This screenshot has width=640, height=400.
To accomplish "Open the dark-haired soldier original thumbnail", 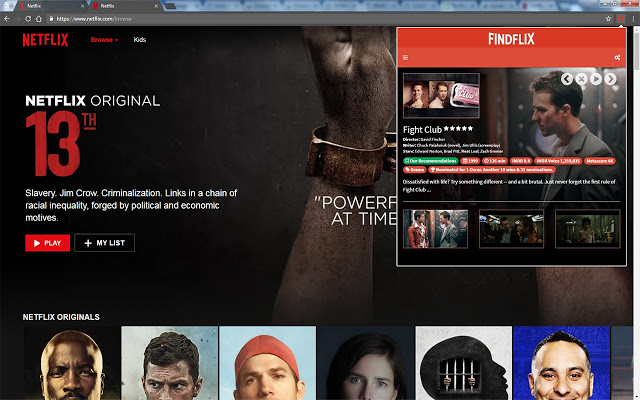I will 169,363.
